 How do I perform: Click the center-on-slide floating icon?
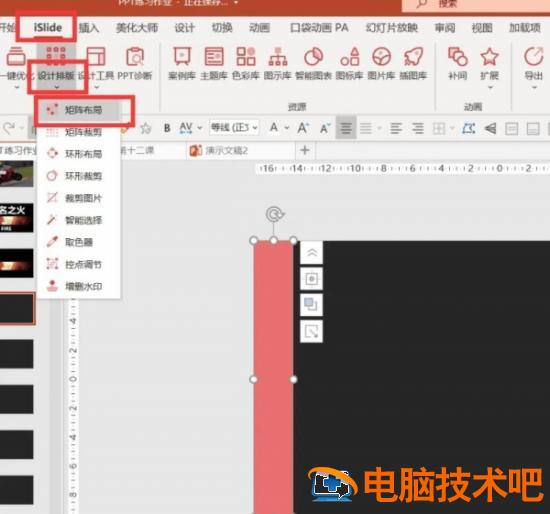pyautogui.click(x=311, y=279)
